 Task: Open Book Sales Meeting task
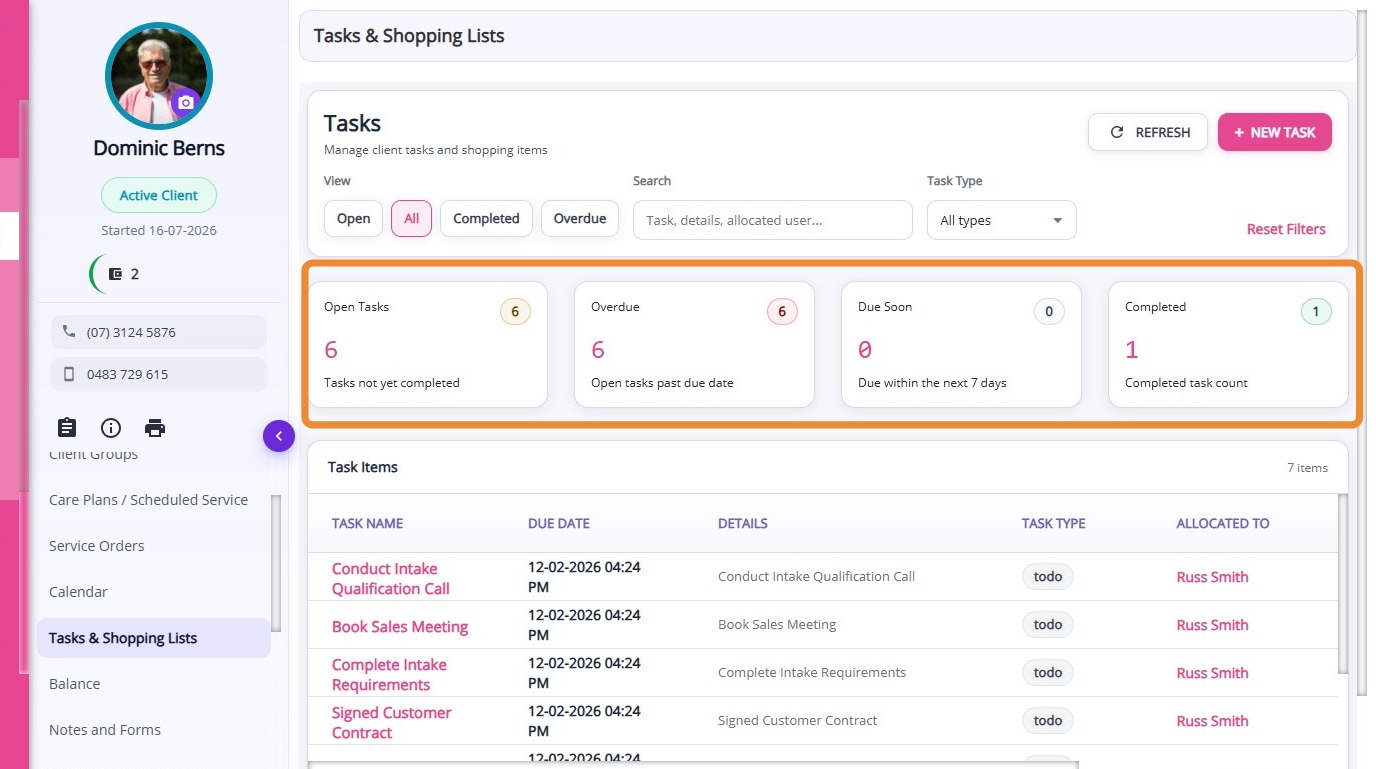[x=400, y=627]
